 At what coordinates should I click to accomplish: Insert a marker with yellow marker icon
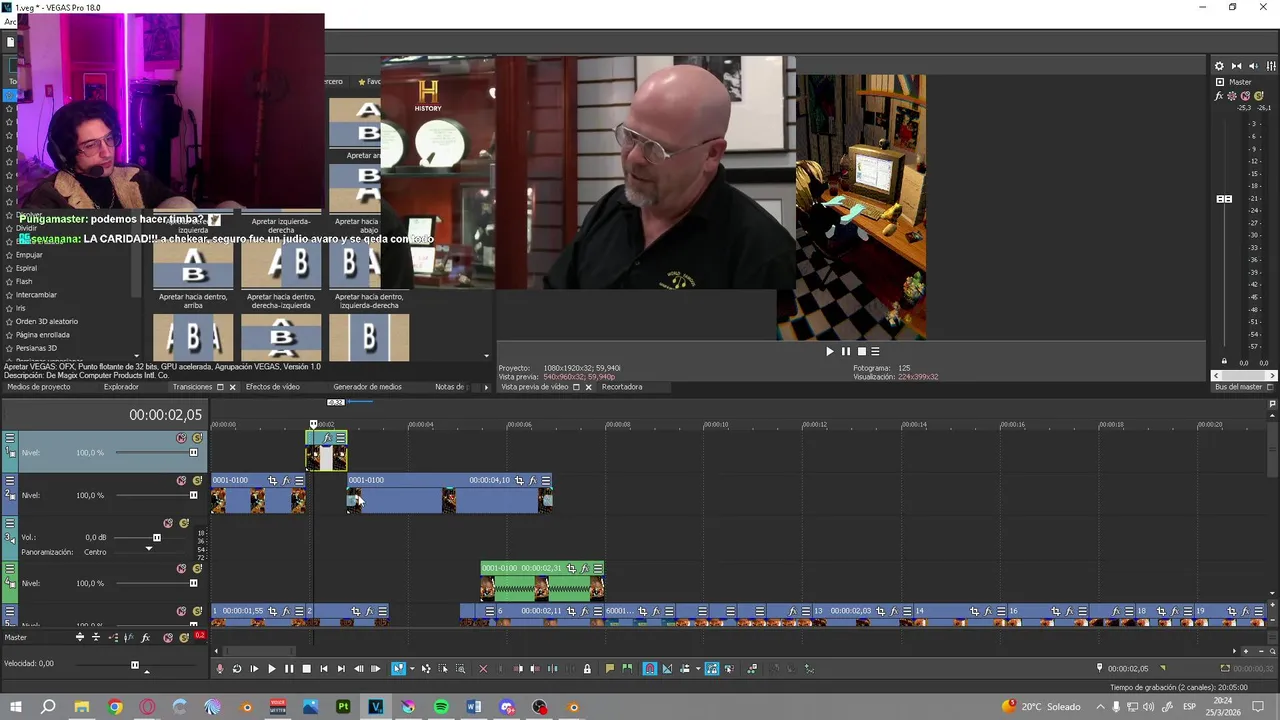pos(609,669)
